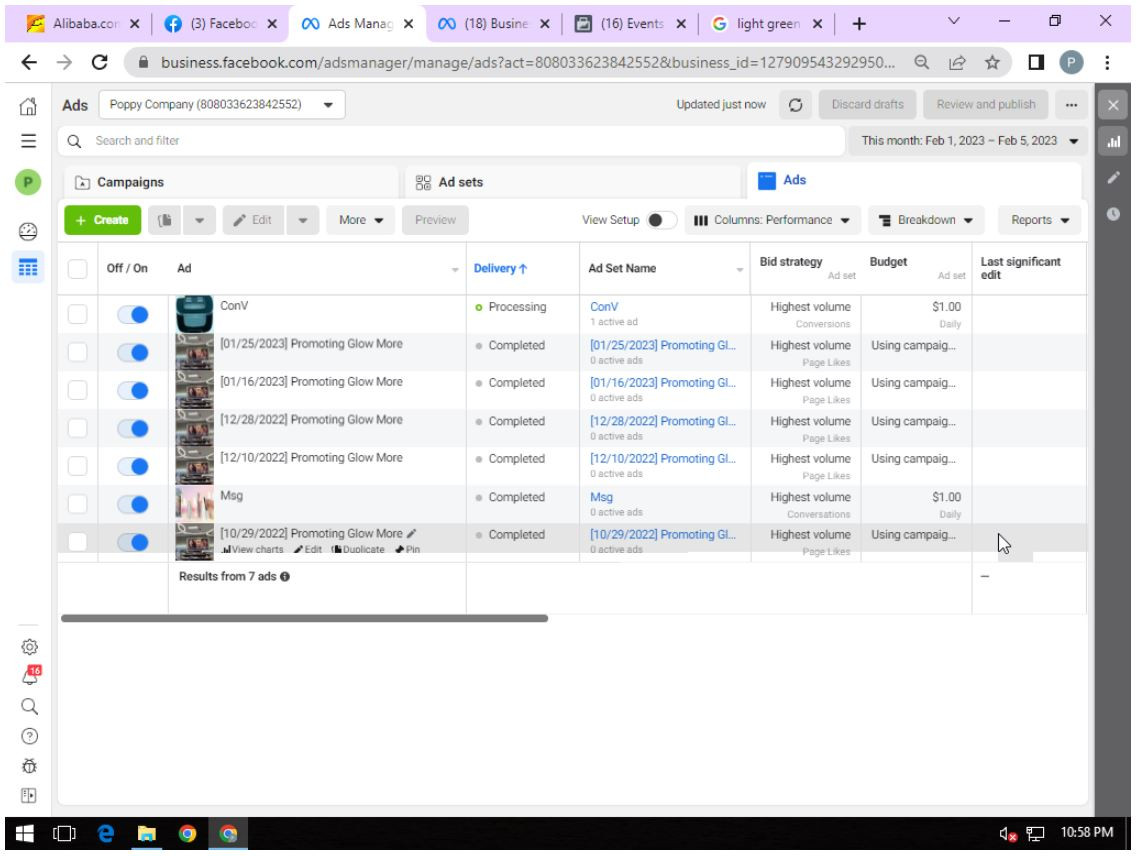
Task: Refresh the ads data with refresh icon
Action: pos(795,105)
